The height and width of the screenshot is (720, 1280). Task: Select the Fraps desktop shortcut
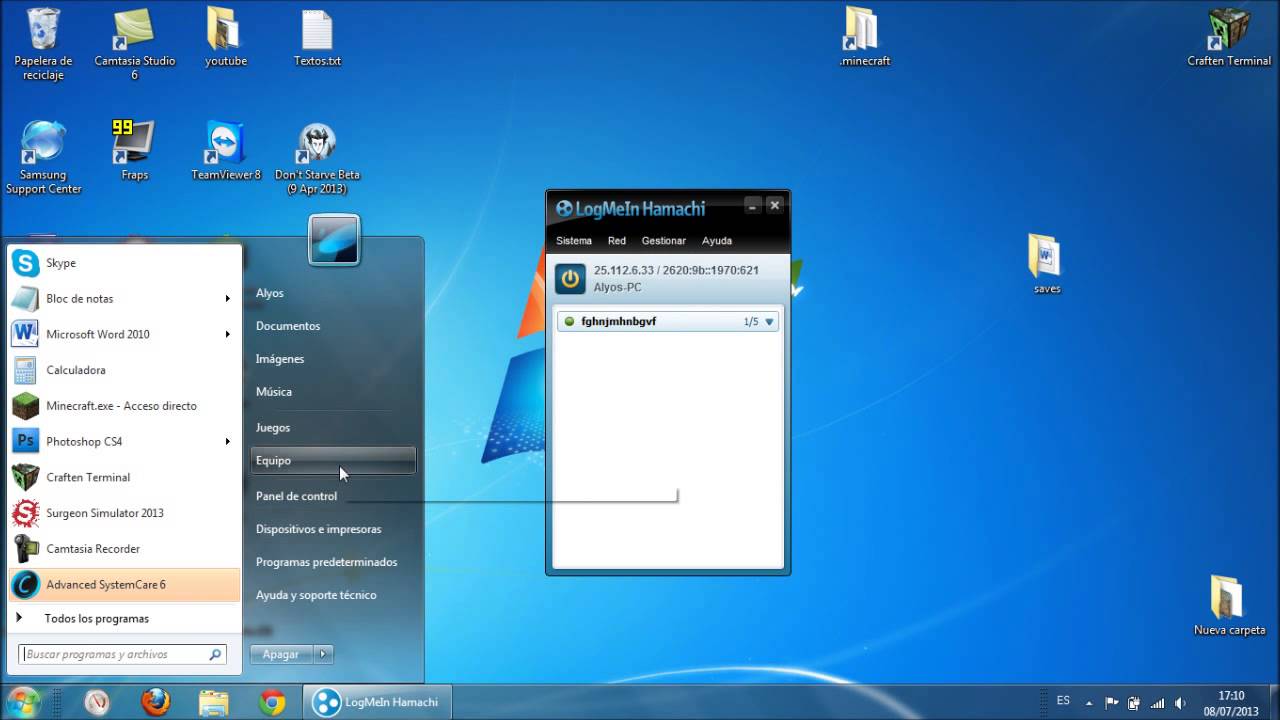(x=135, y=151)
